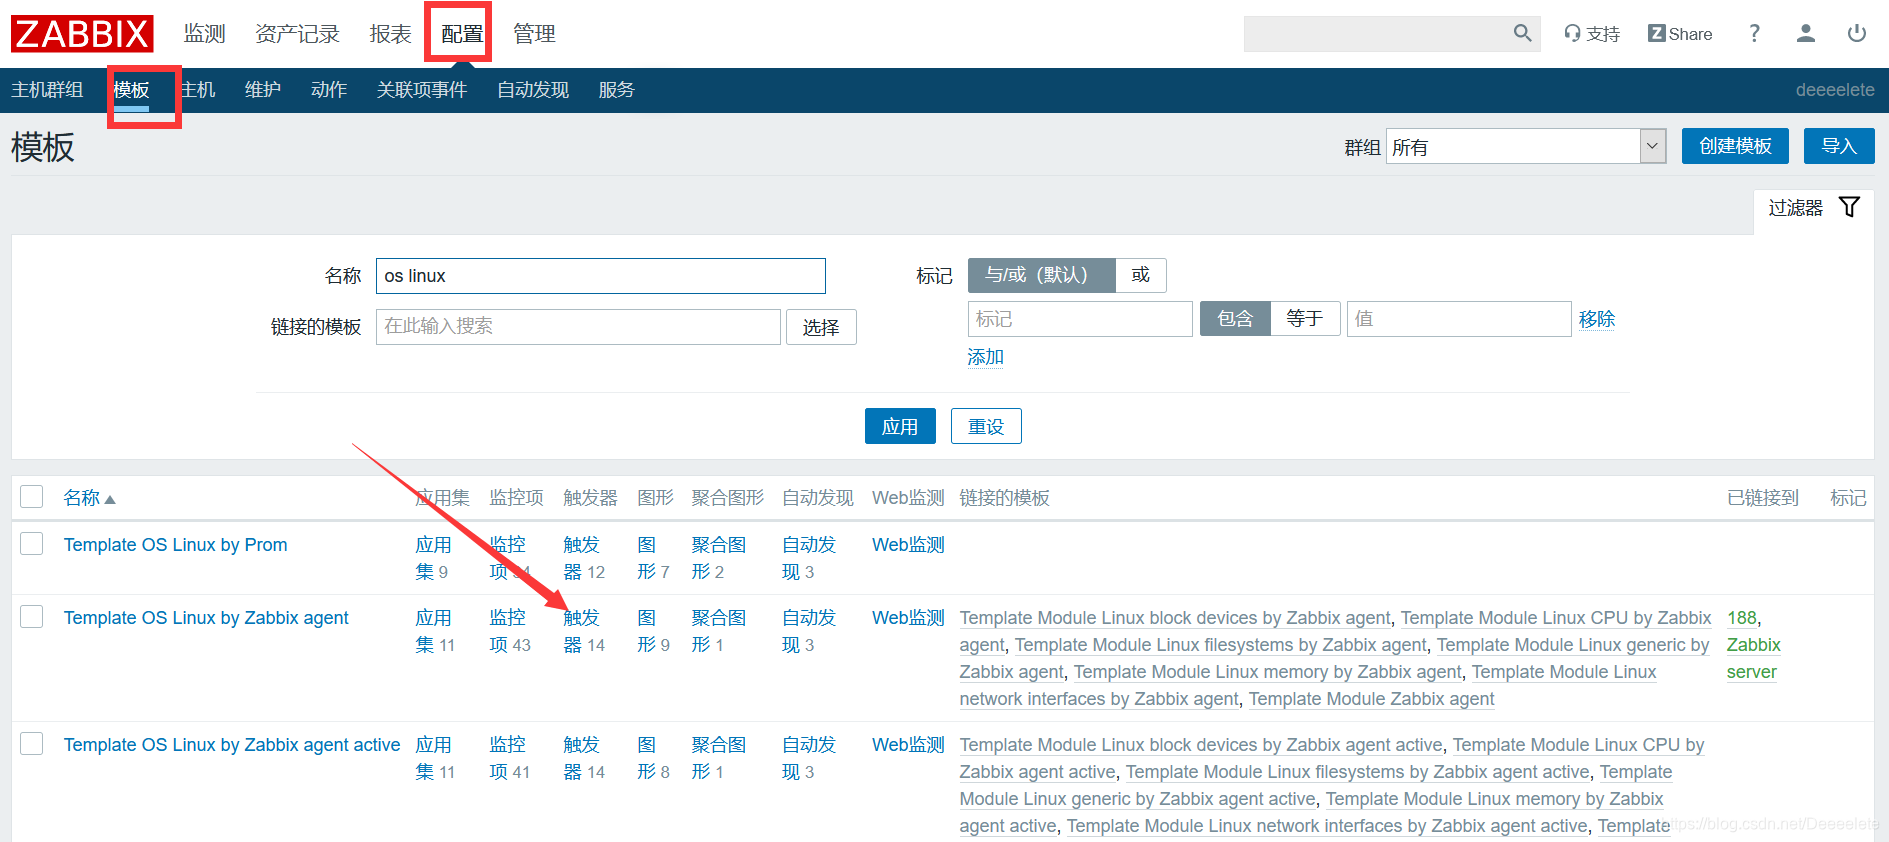The height and width of the screenshot is (842, 1889).
Task: Open Template OS Linux by Zabbix agent
Action: [206, 618]
